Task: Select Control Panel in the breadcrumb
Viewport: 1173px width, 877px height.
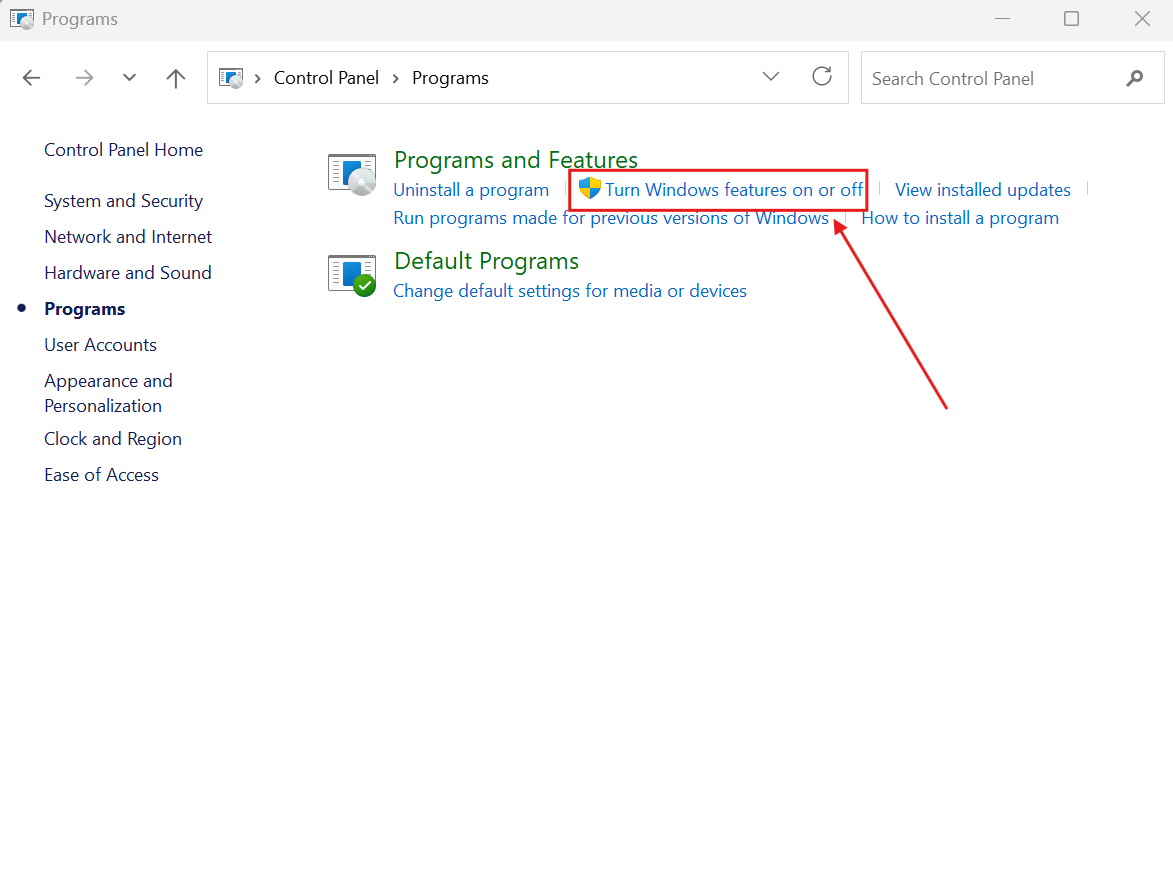Action: [326, 78]
